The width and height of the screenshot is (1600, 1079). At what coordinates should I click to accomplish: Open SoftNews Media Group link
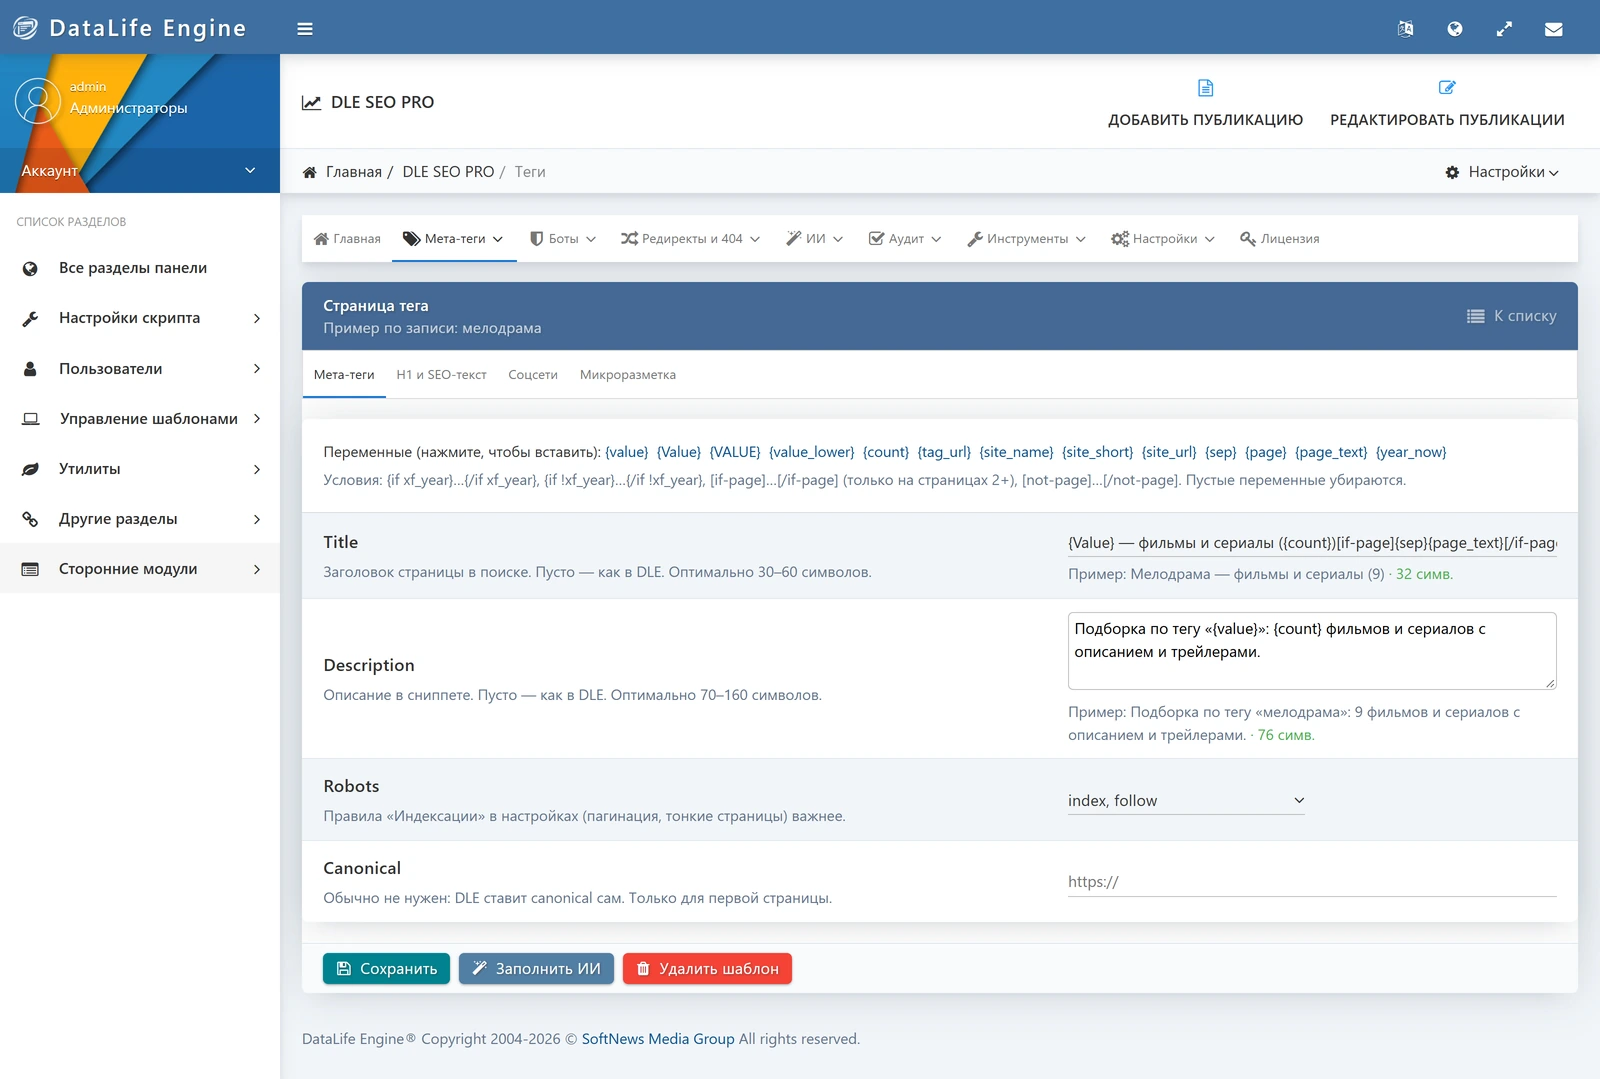click(658, 1039)
